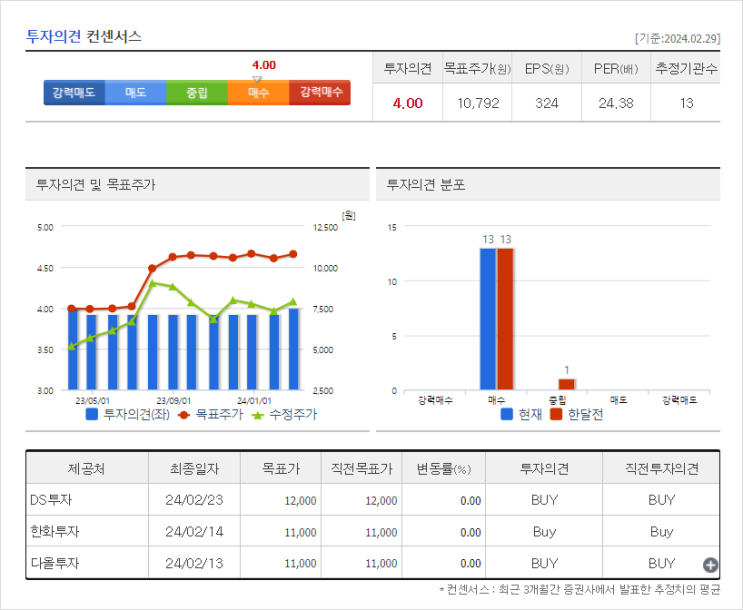Click the 매도 rating segment

click(136, 92)
